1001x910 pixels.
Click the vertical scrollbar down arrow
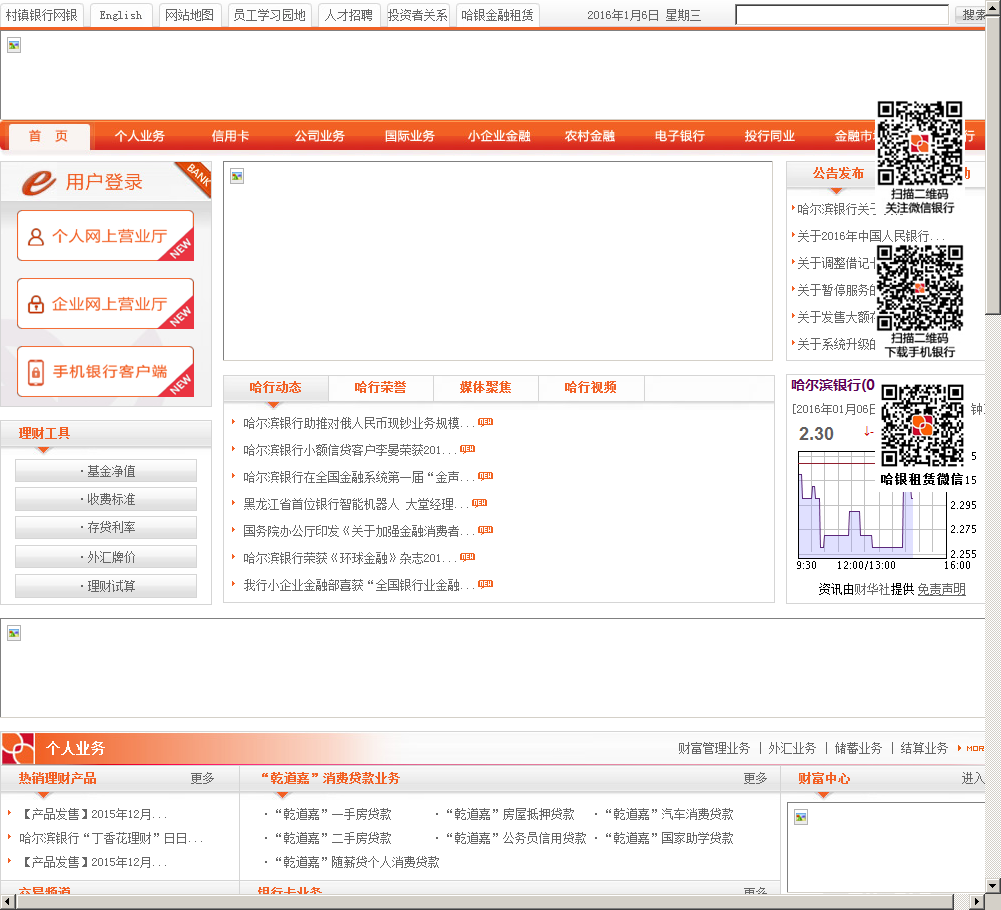993,886
